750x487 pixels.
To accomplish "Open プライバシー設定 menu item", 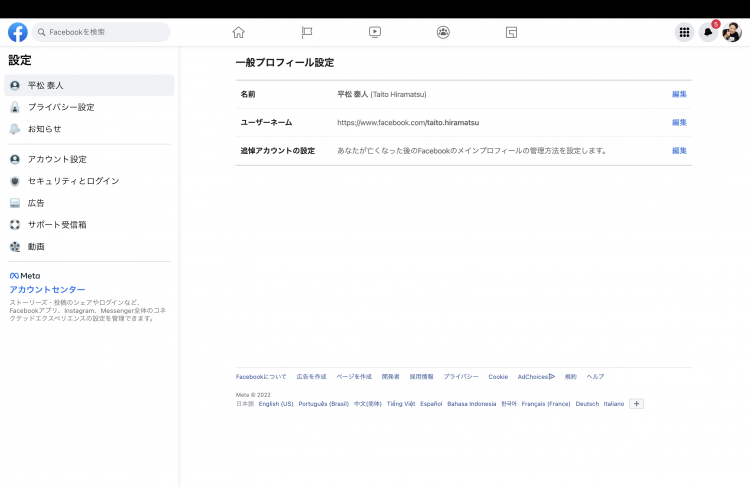I will point(89,107).
